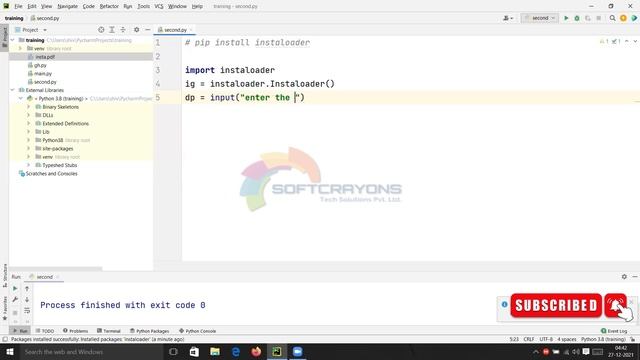Image resolution: width=640 pixels, height=360 pixels.
Task: Run the 'second' configuration with the green play icon
Action: coord(566,18)
